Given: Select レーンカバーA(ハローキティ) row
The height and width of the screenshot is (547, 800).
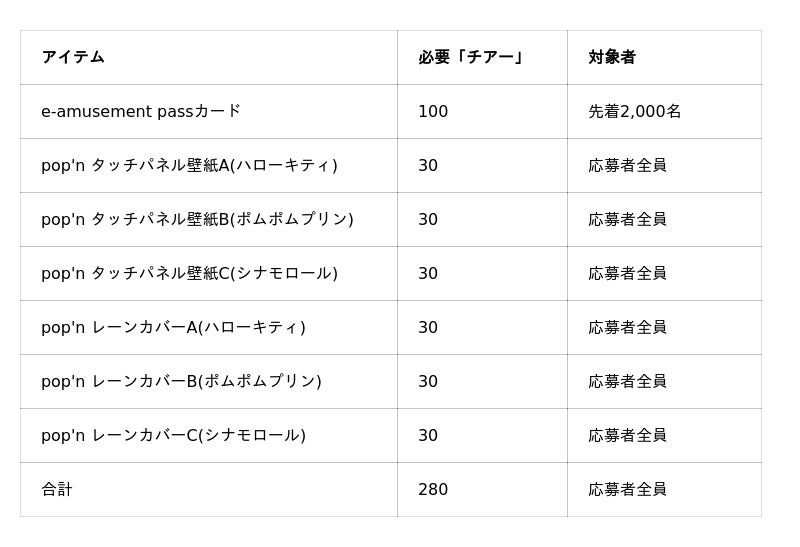Looking at the screenshot, I should (x=391, y=328).
